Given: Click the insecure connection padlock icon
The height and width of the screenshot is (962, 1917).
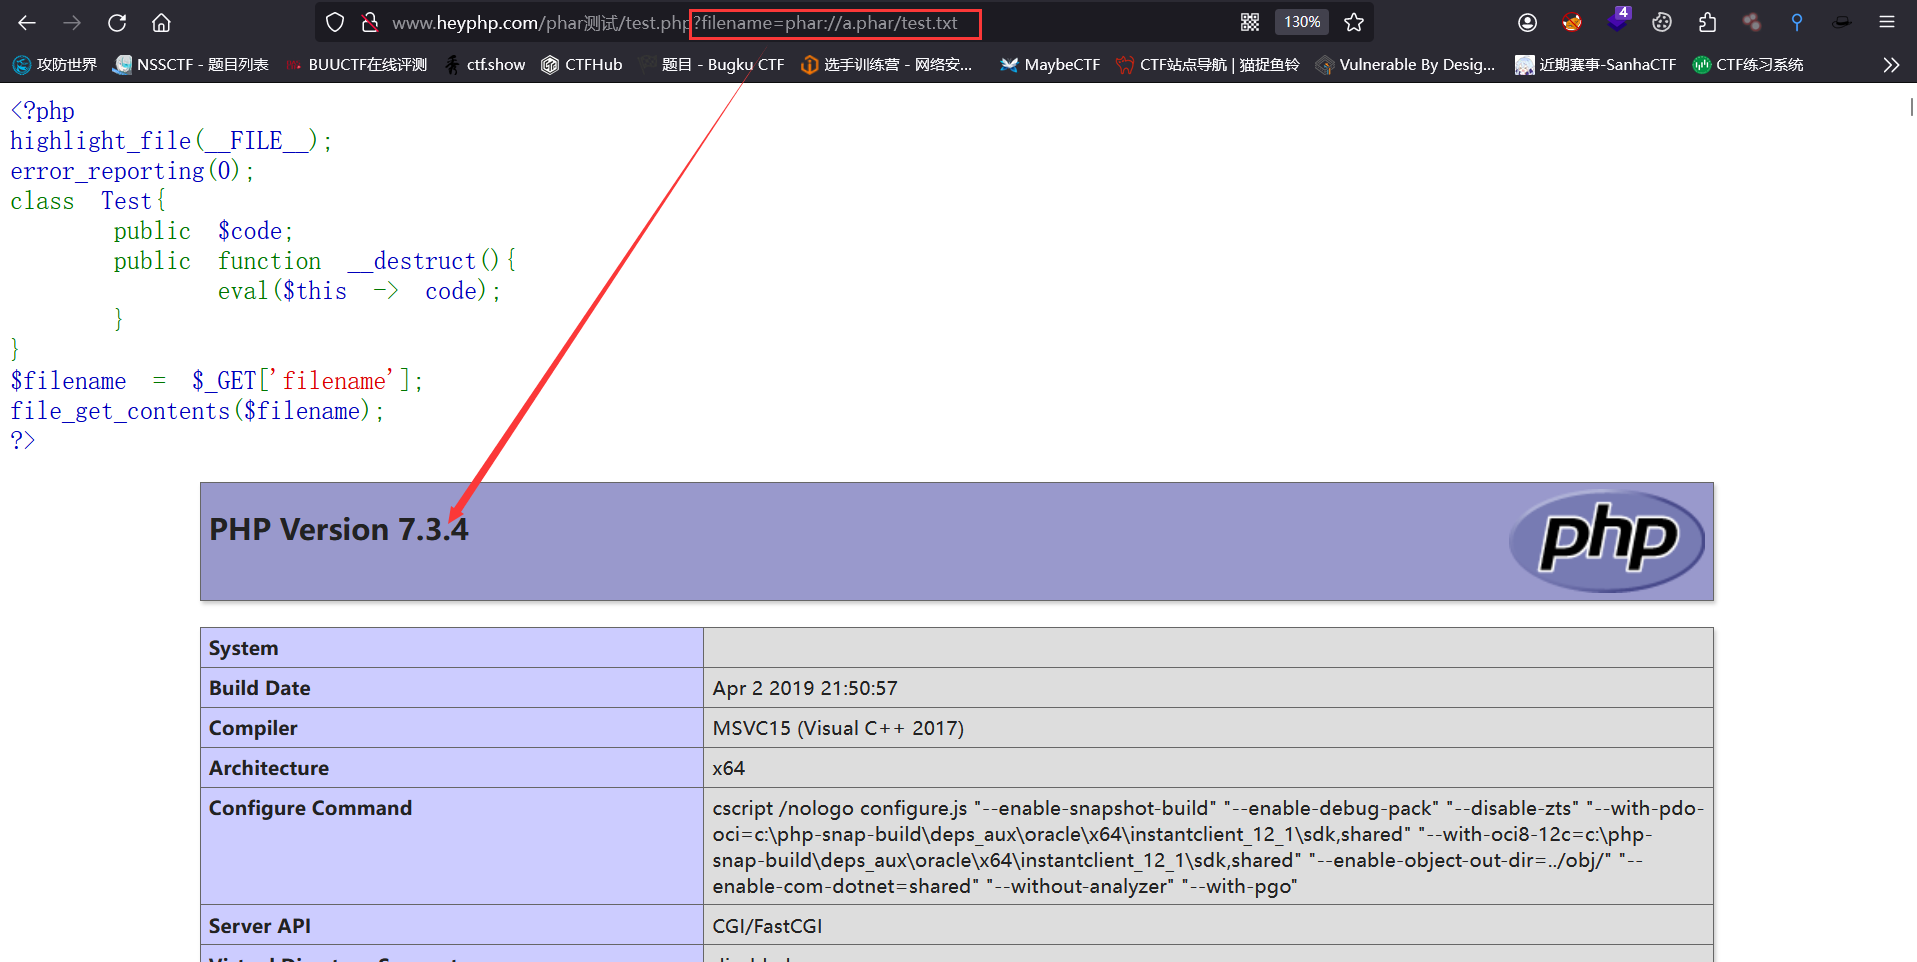Looking at the screenshot, I should pyautogui.click(x=369, y=22).
